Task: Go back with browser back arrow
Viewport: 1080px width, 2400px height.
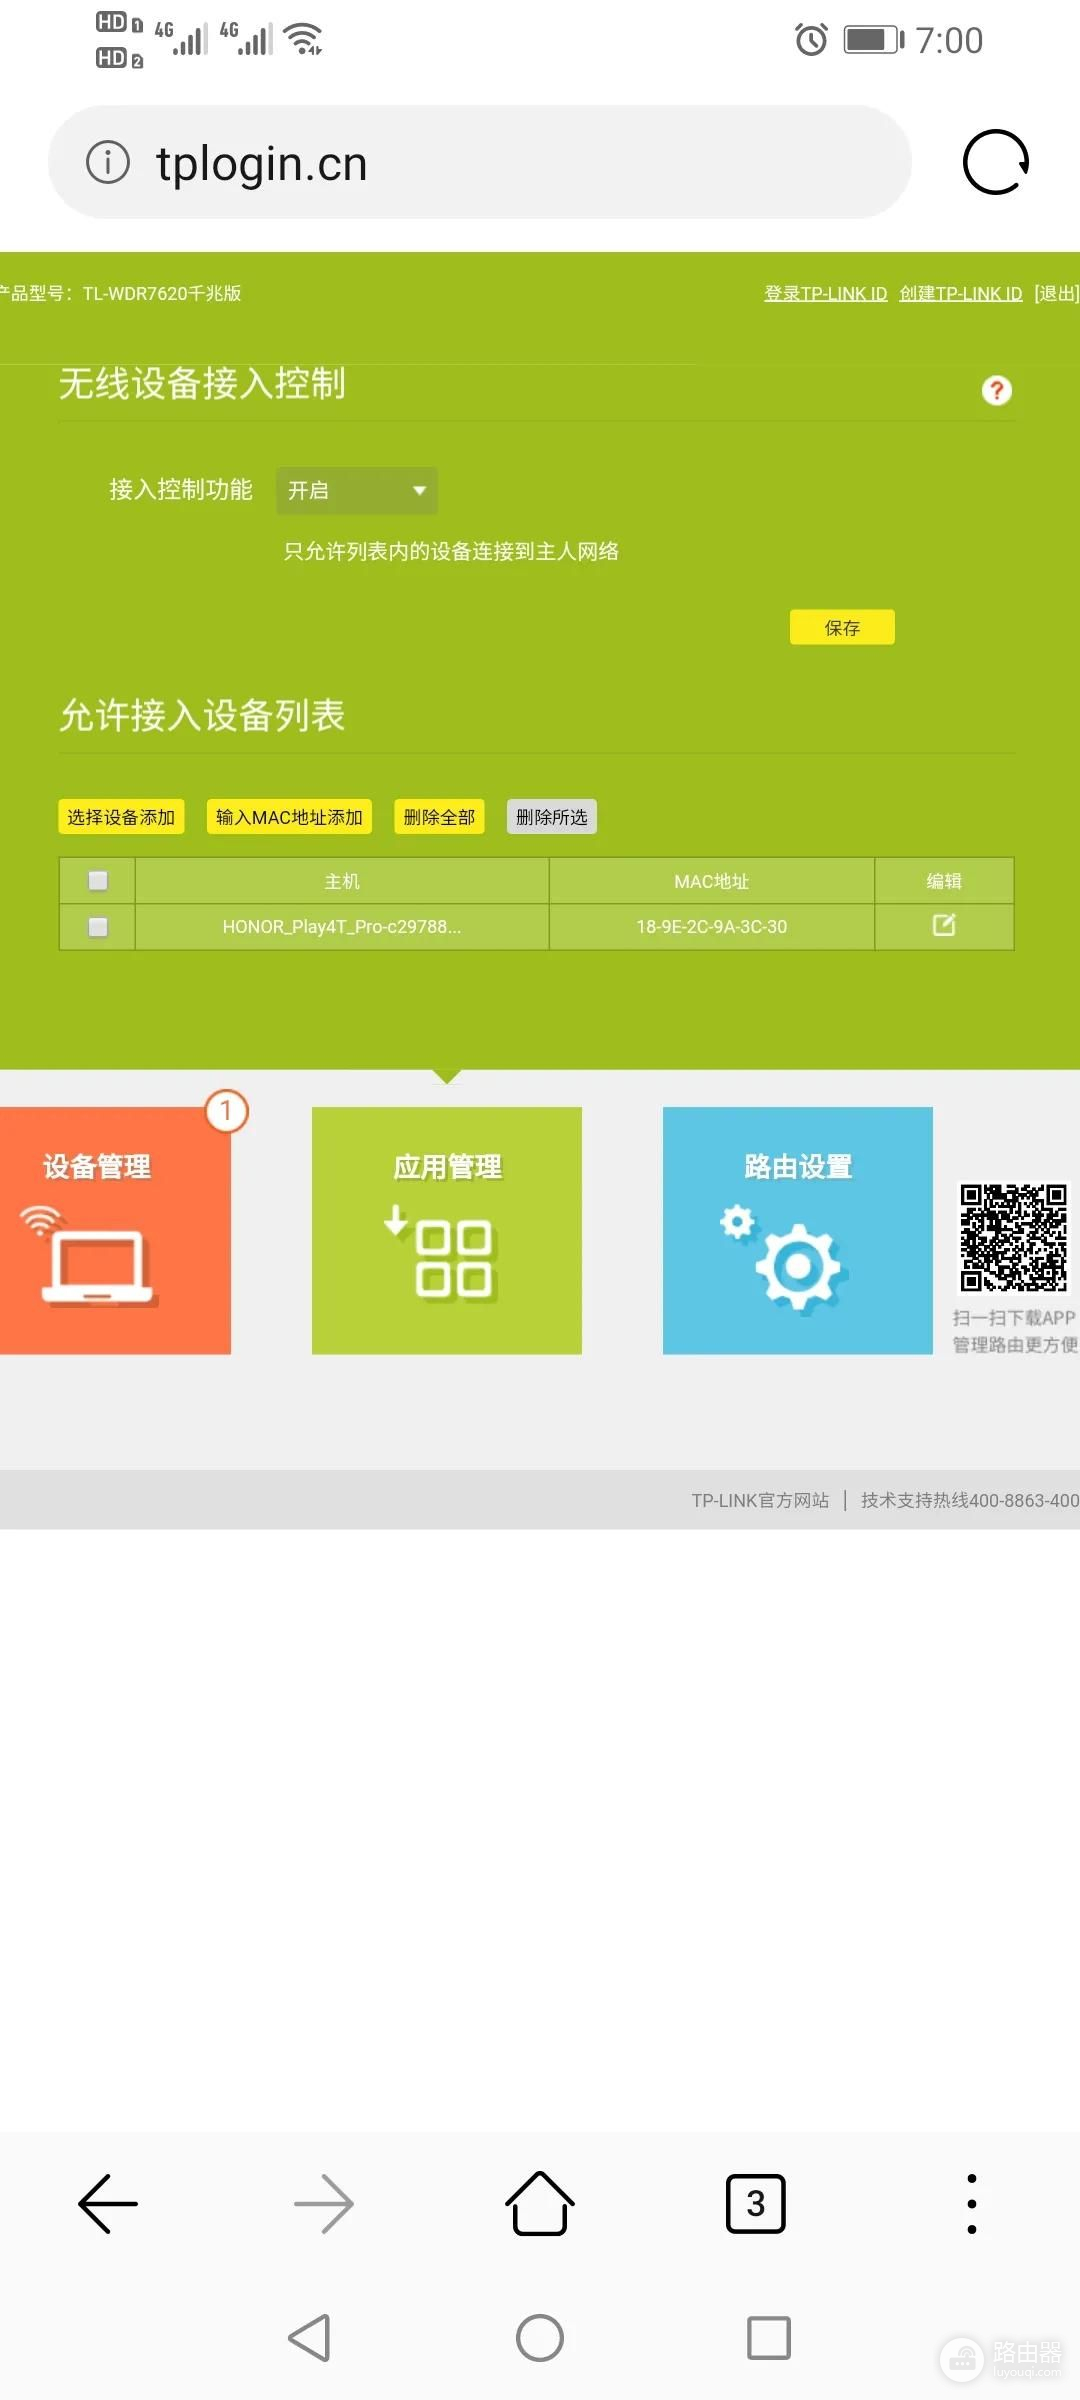Action: (x=108, y=2203)
